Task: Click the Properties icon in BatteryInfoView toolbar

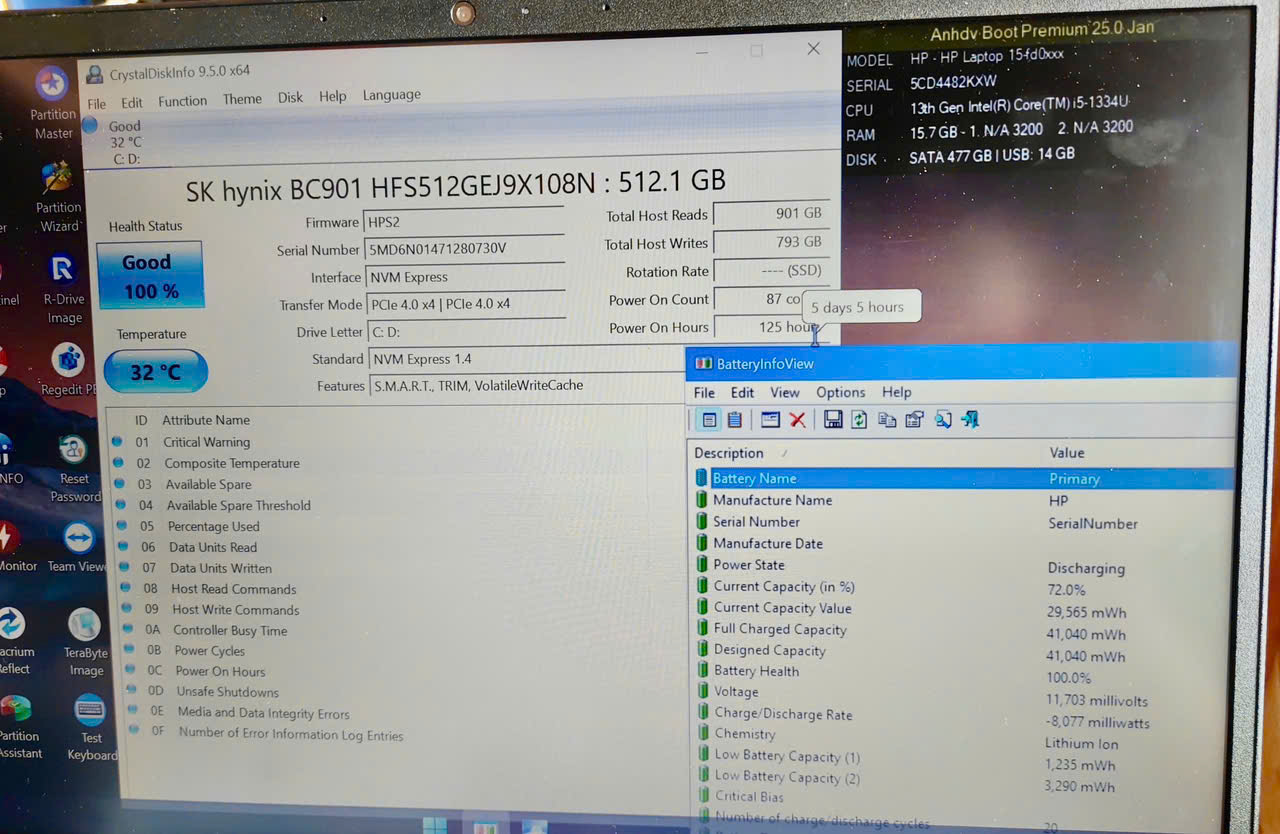Action: [914, 420]
